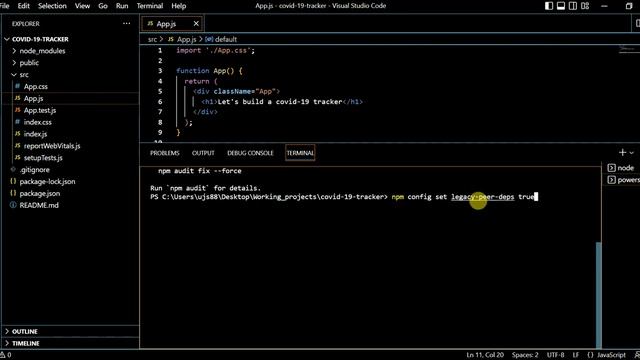Change end of line sequence LF
The width and height of the screenshot is (640, 360).
576,355
